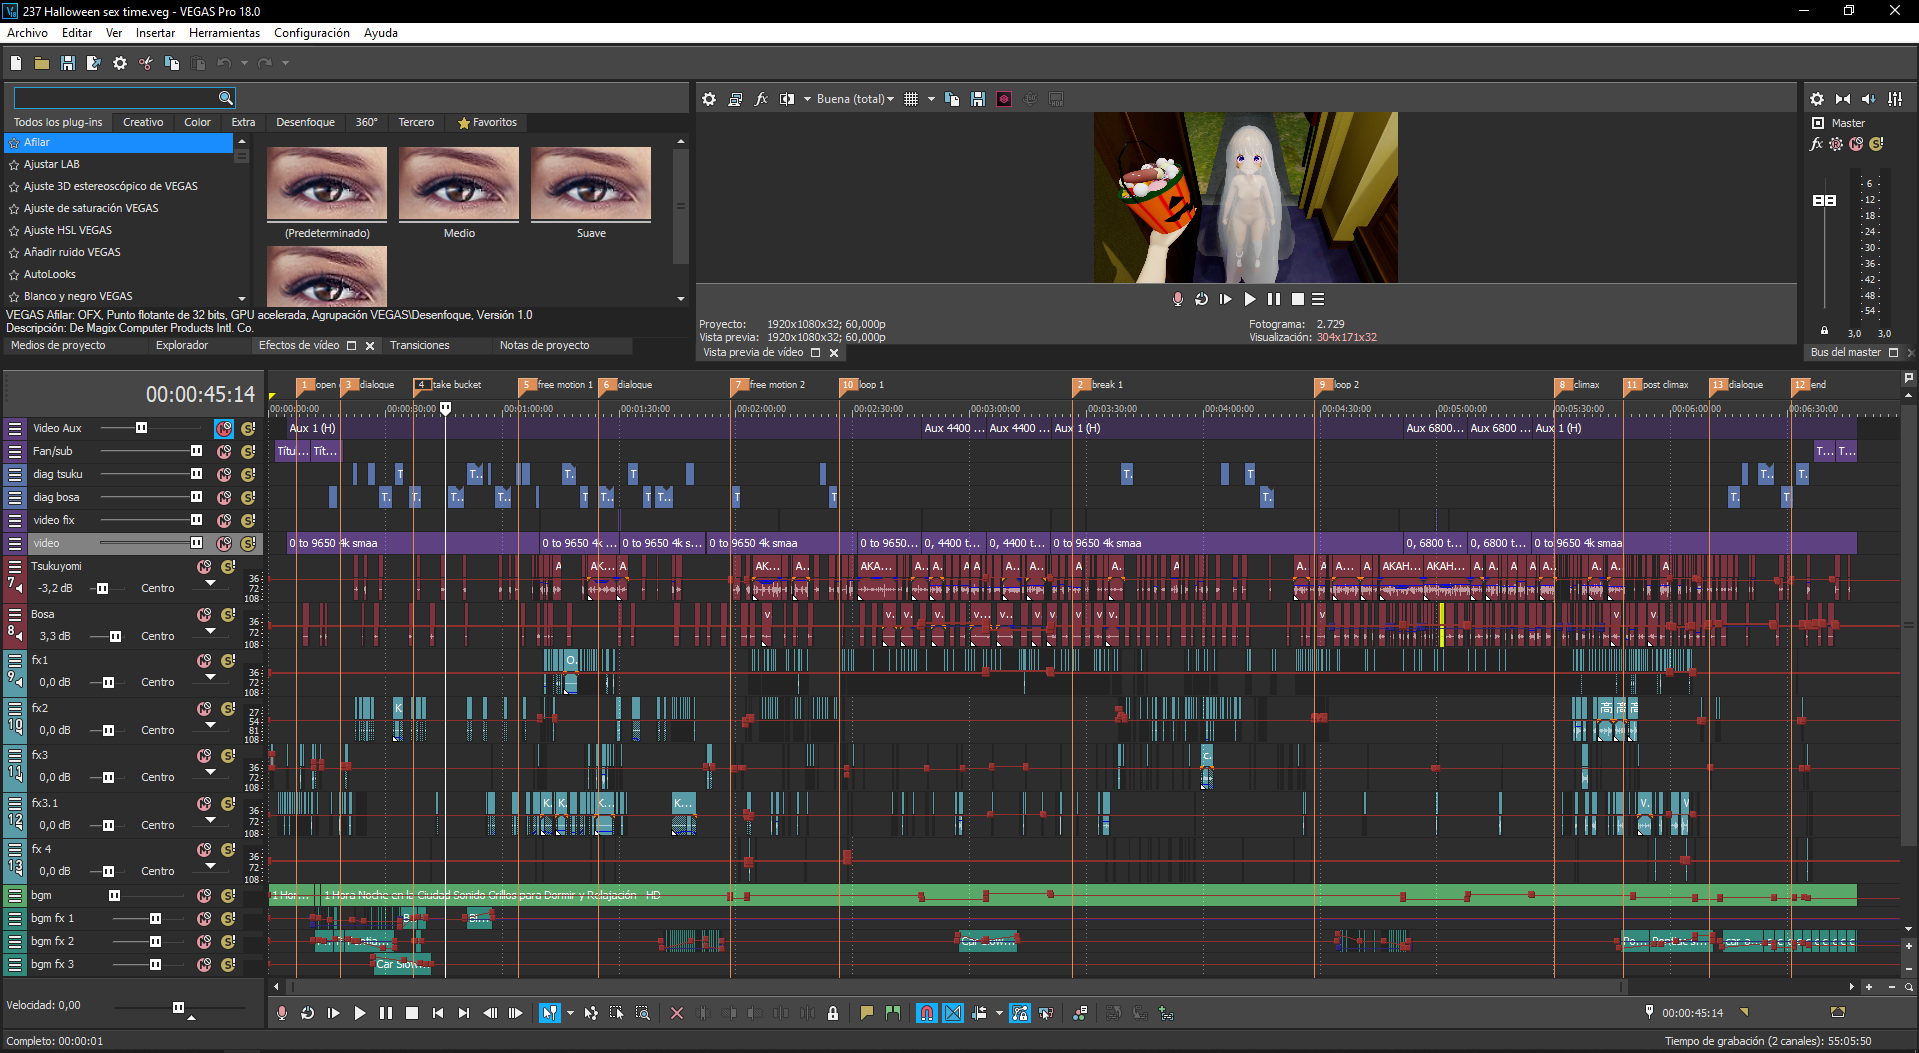Switch to the Transiciones tab
Screen dimensions: 1919x1053
tap(420, 345)
